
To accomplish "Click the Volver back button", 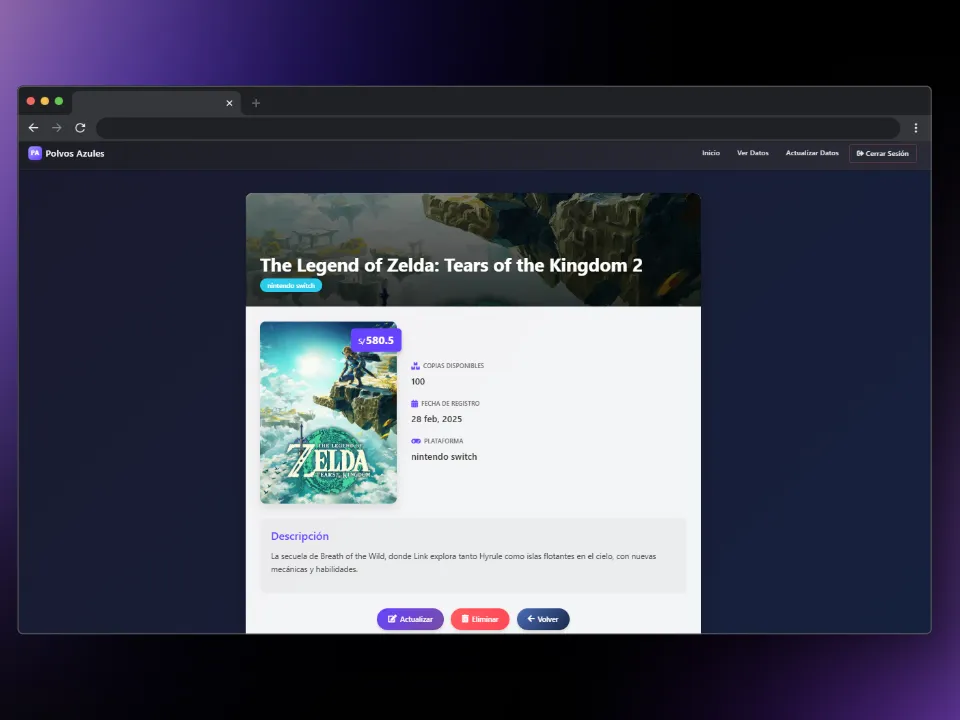I will pos(543,619).
